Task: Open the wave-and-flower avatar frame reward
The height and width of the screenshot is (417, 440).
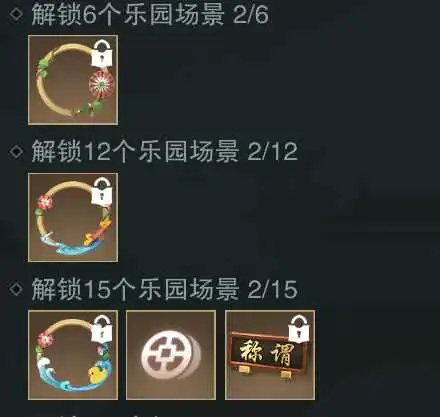Action: 73,217
